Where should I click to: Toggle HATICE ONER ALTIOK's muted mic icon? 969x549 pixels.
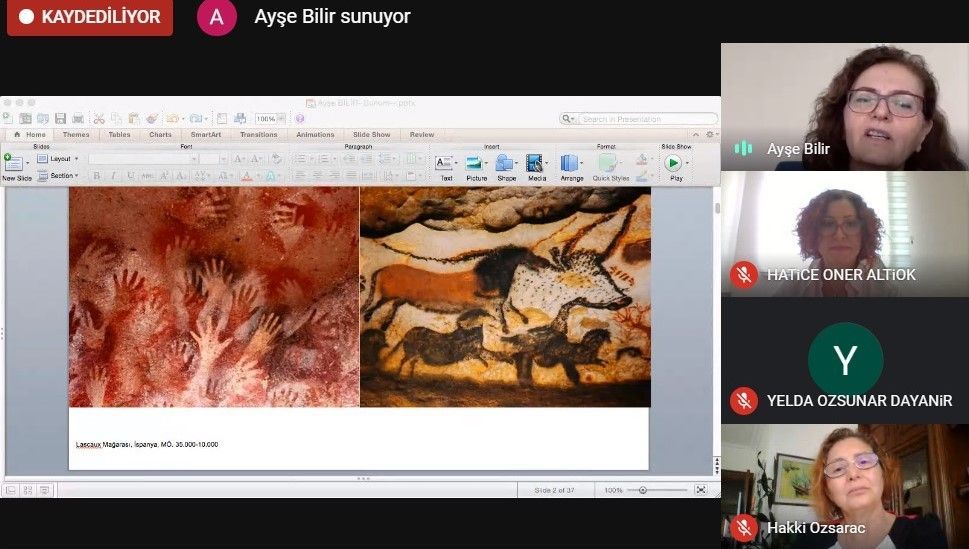tap(743, 274)
